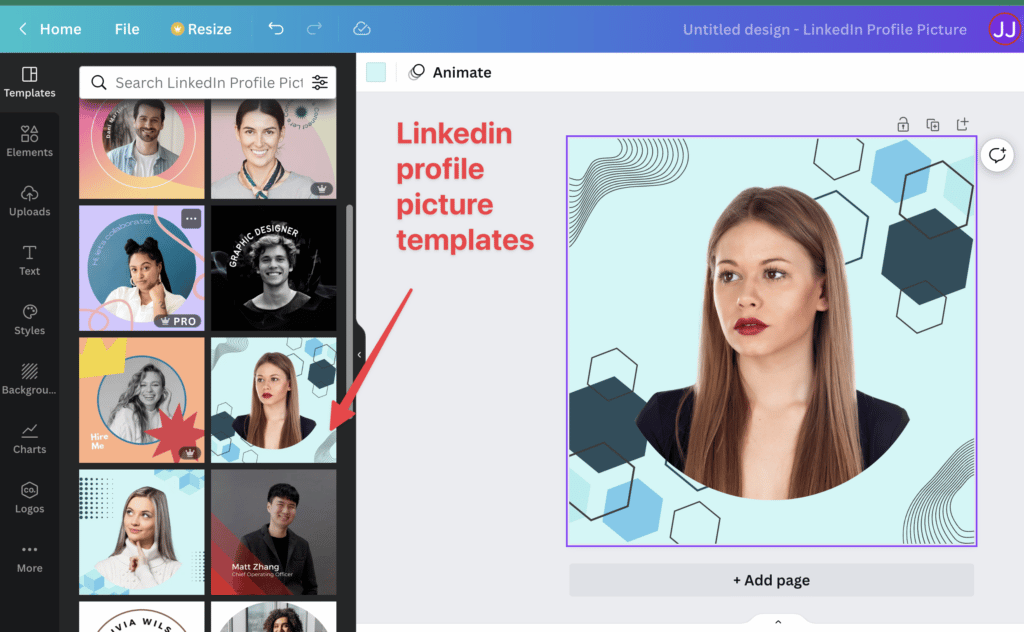
Task: Select the light blue thinking woman template
Action: [142, 532]
